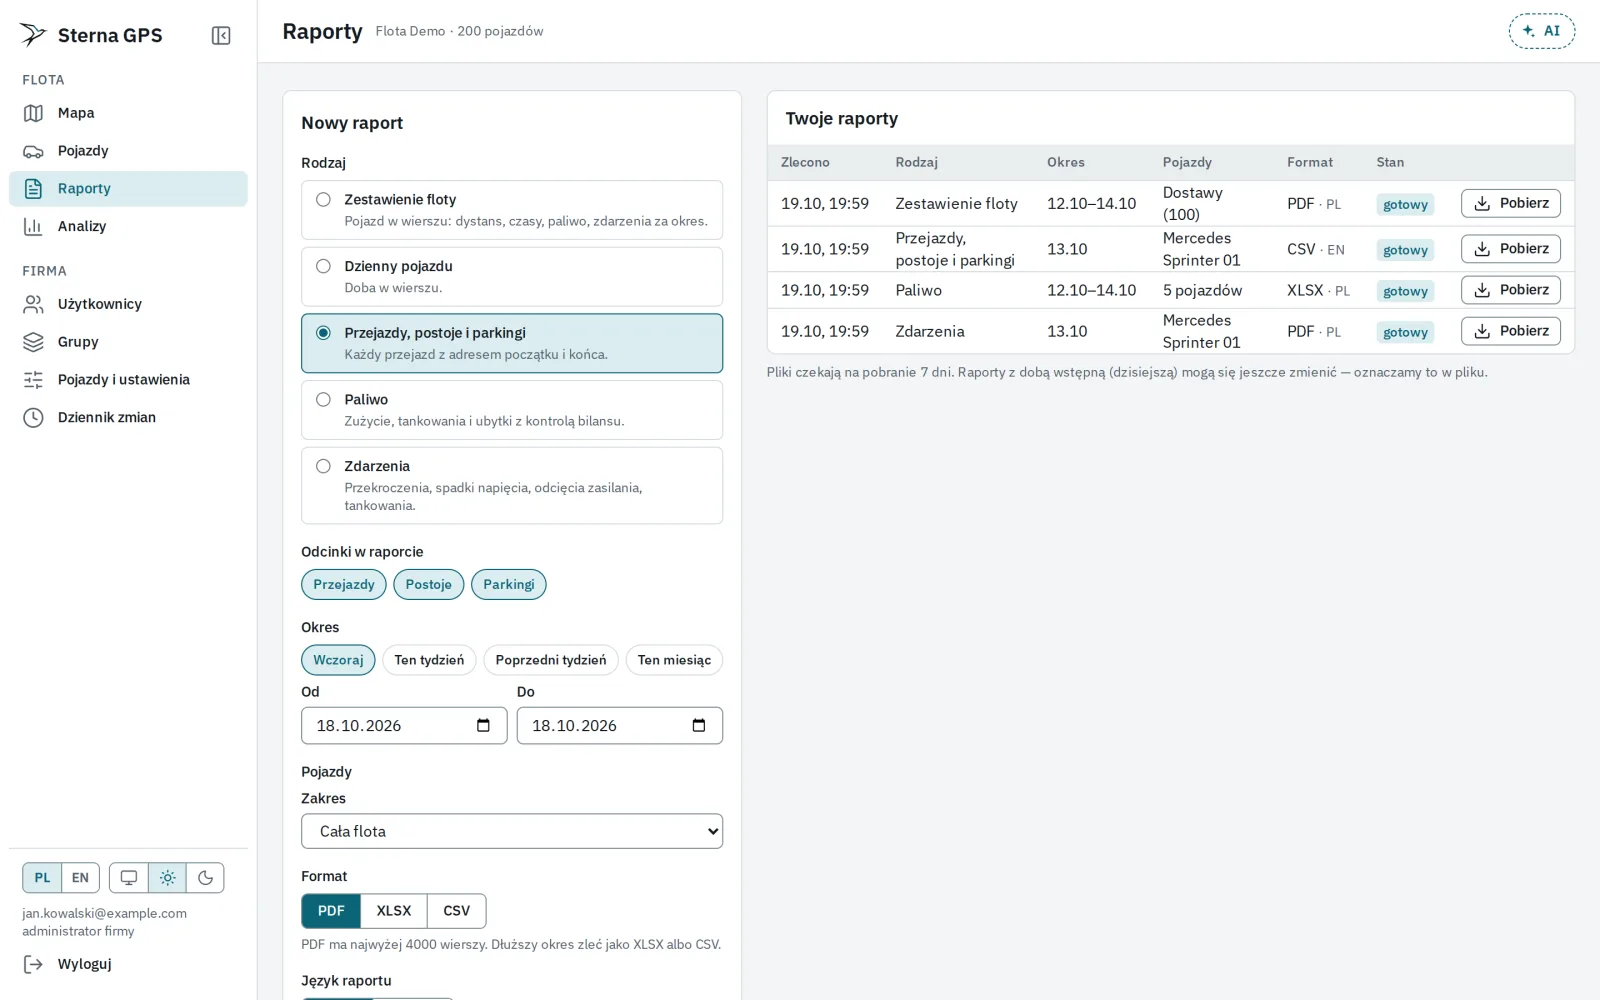Click the Użytkownicy people icon
Viewport: 1600px width, 1000px height.
(x=33, y=304)
